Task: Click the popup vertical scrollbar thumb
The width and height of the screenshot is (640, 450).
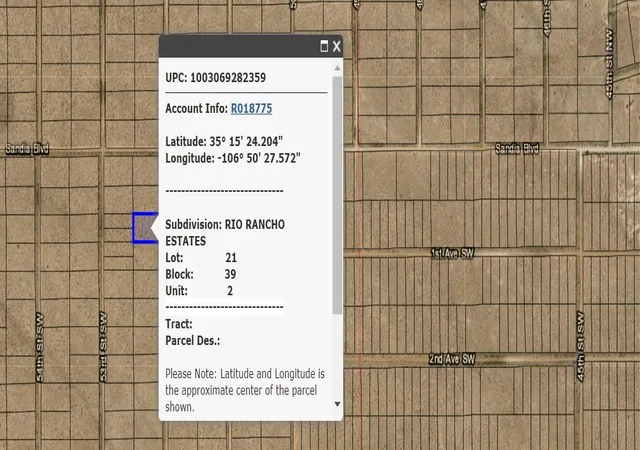Action: (x=337, y=195)
